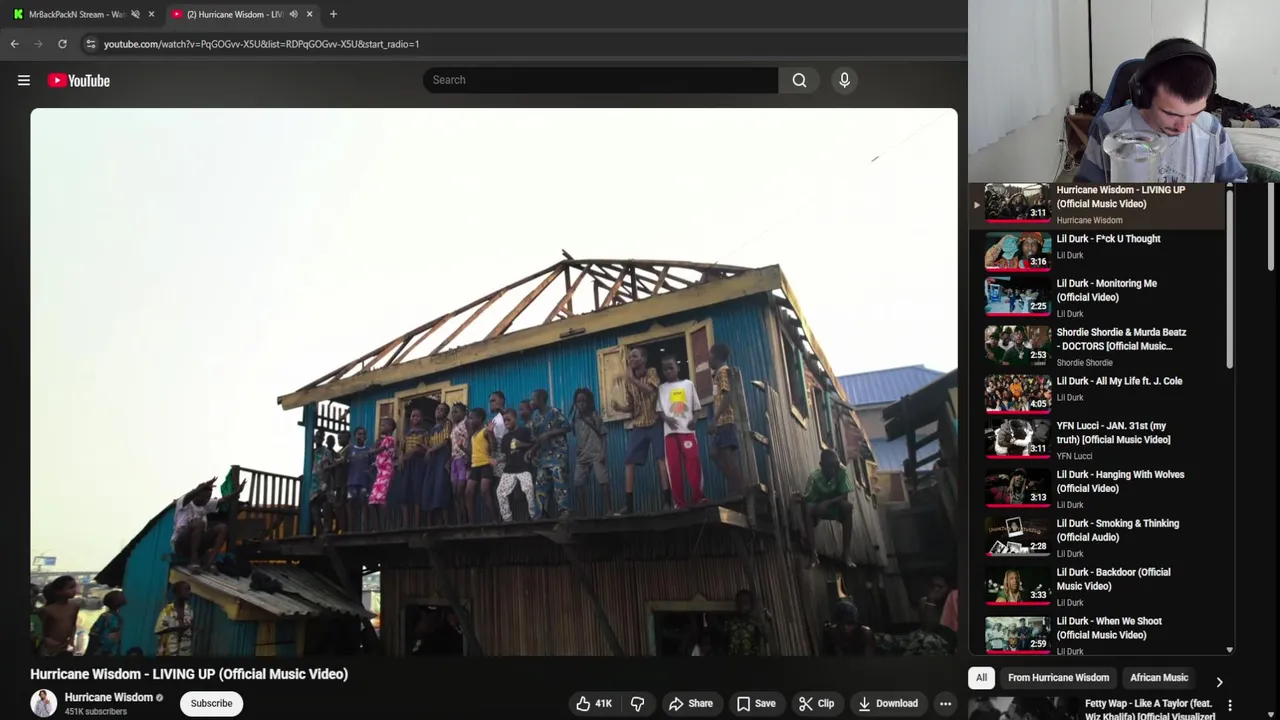Filter by From Hurricane Wisdom chip
The height and width of the screenshot is (720, 1280).
(x=1058, y=677)
